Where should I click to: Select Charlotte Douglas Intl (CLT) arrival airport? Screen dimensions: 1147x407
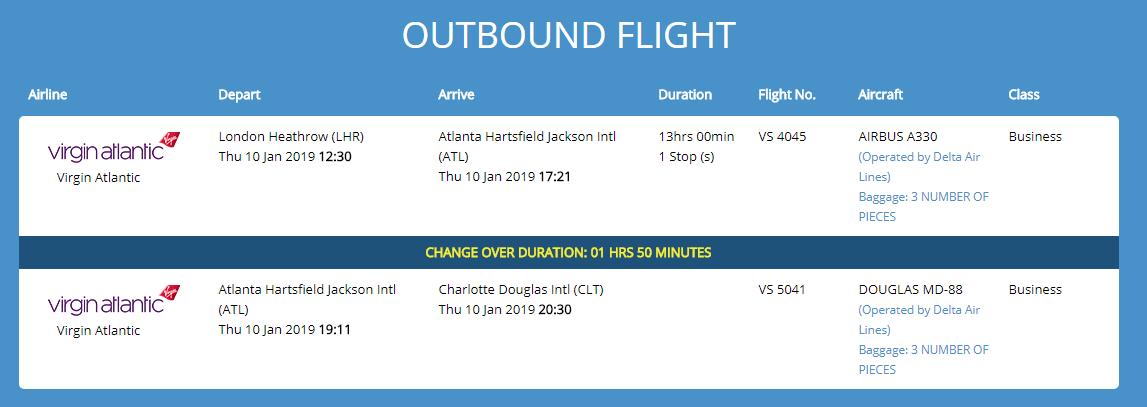pos(521,290)
